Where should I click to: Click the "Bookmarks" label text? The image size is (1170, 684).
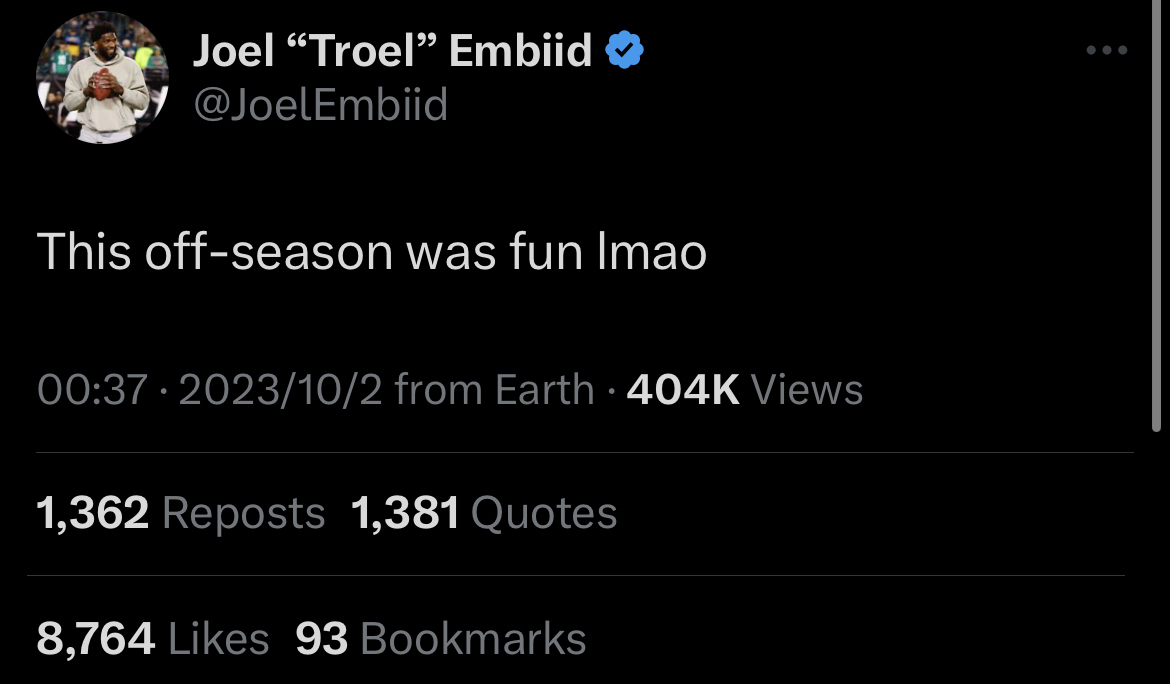[473, 639]
